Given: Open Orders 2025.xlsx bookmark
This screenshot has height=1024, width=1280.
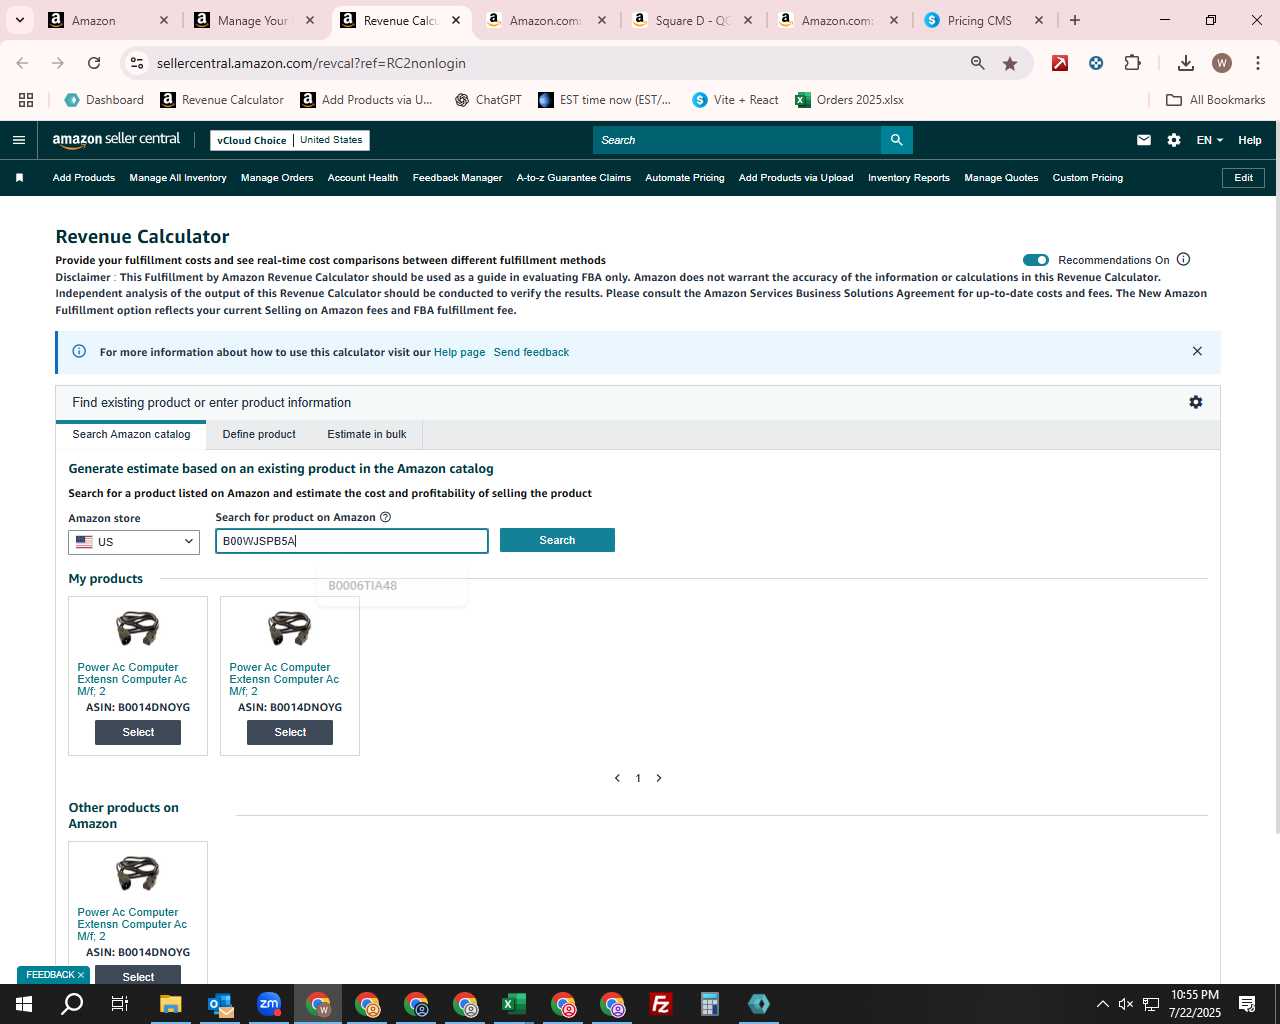Looking at the screenshot, I should pos(849,100).
